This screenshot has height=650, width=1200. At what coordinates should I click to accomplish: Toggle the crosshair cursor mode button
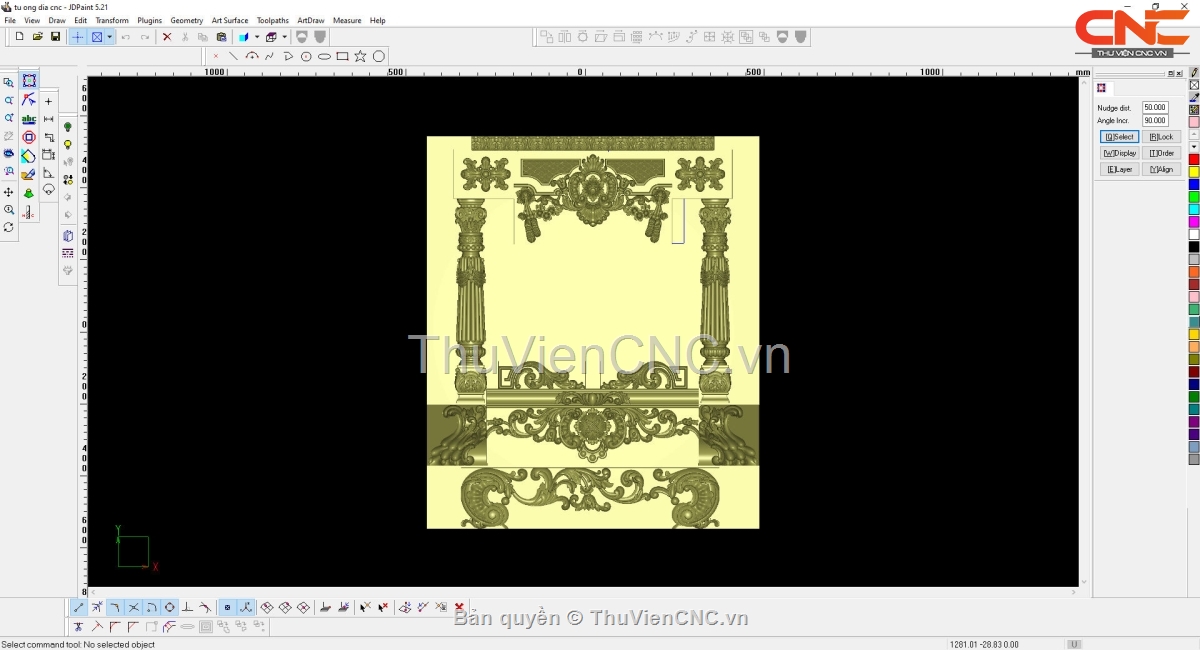coord(78,37)
